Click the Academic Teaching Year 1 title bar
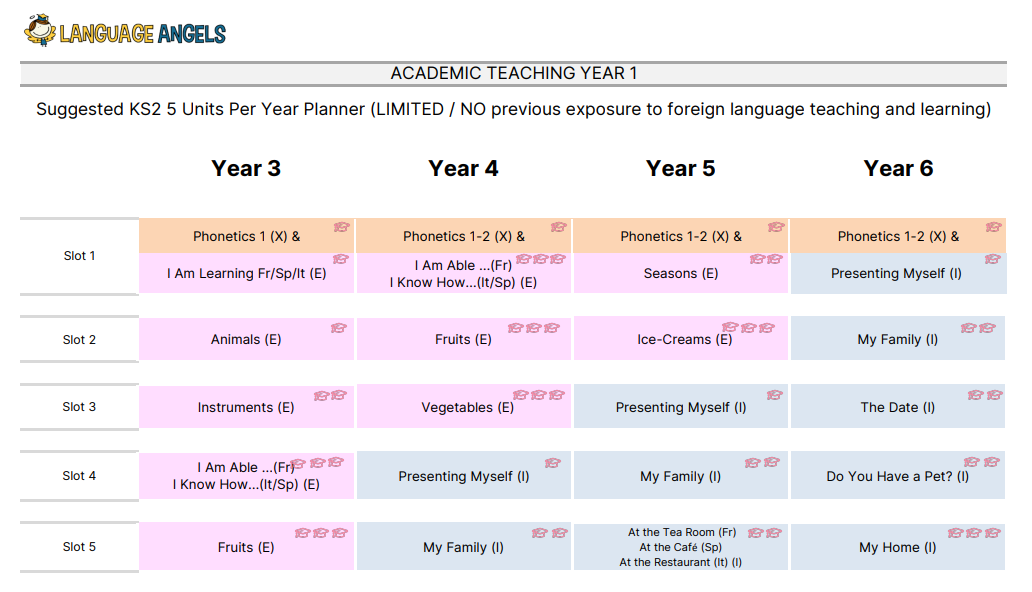The width and height of the screenshot is (1032, 592). (513, 73)
